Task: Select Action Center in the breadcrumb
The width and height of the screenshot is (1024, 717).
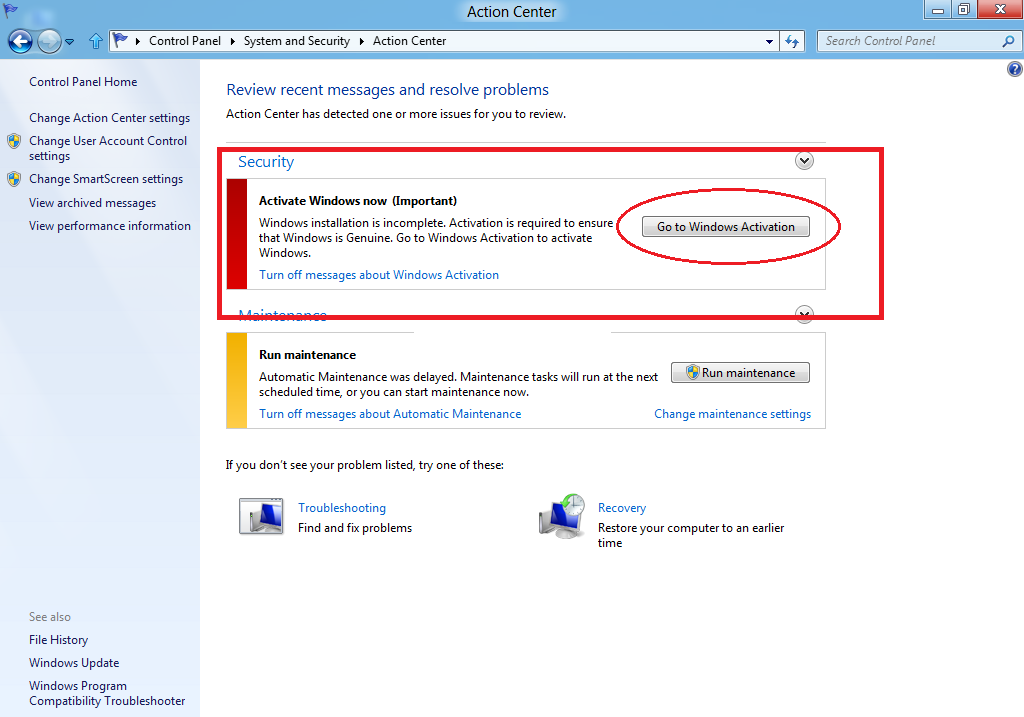Action: click(x=409, y=40)
